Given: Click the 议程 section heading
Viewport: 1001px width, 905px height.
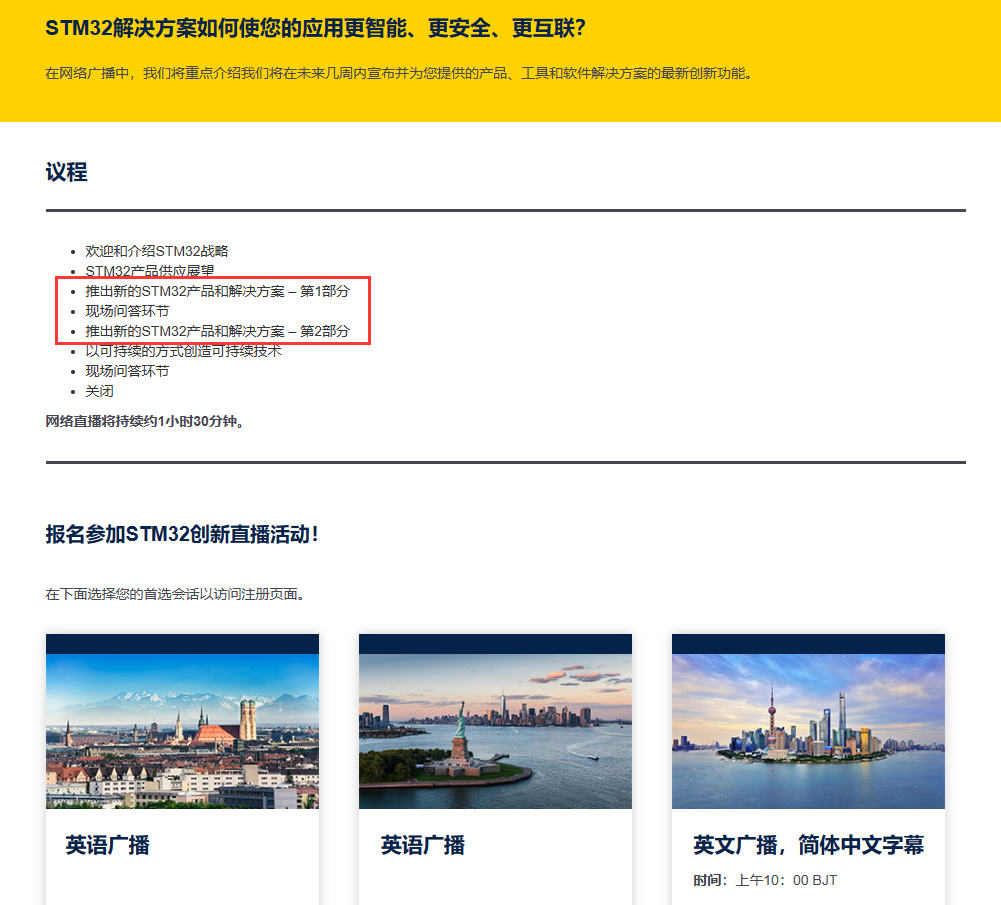Looking at the screenshot, I should 66,172.
